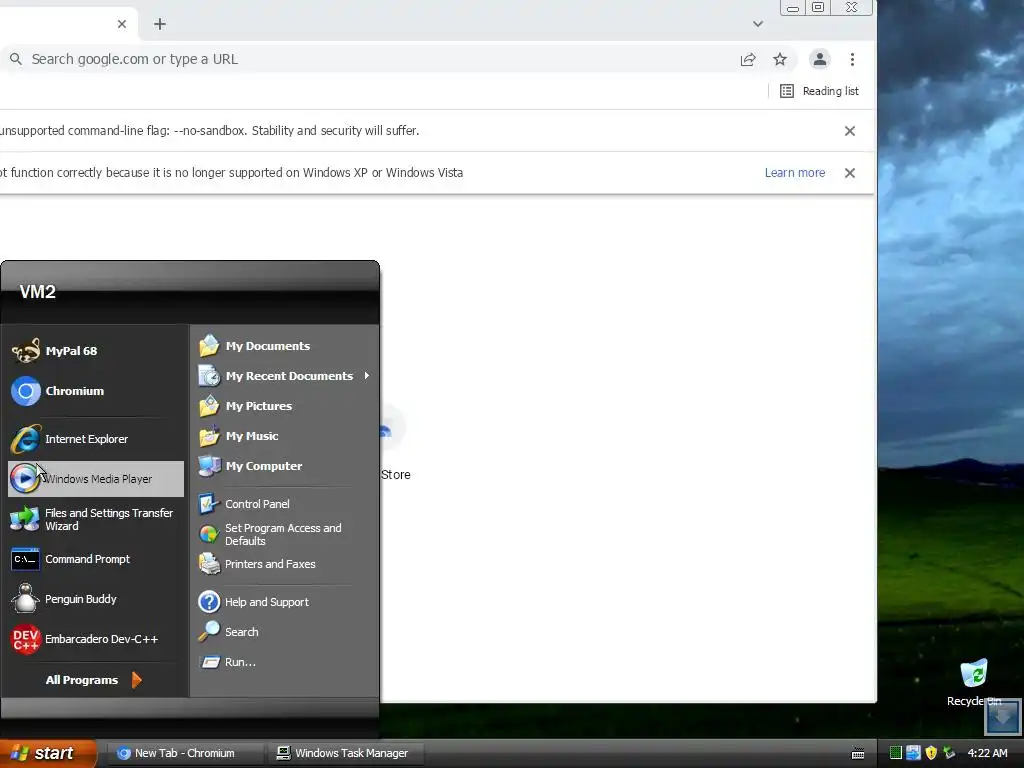Bookmark this tab with the star icon

pyautogui.click(x=780, y=59)
